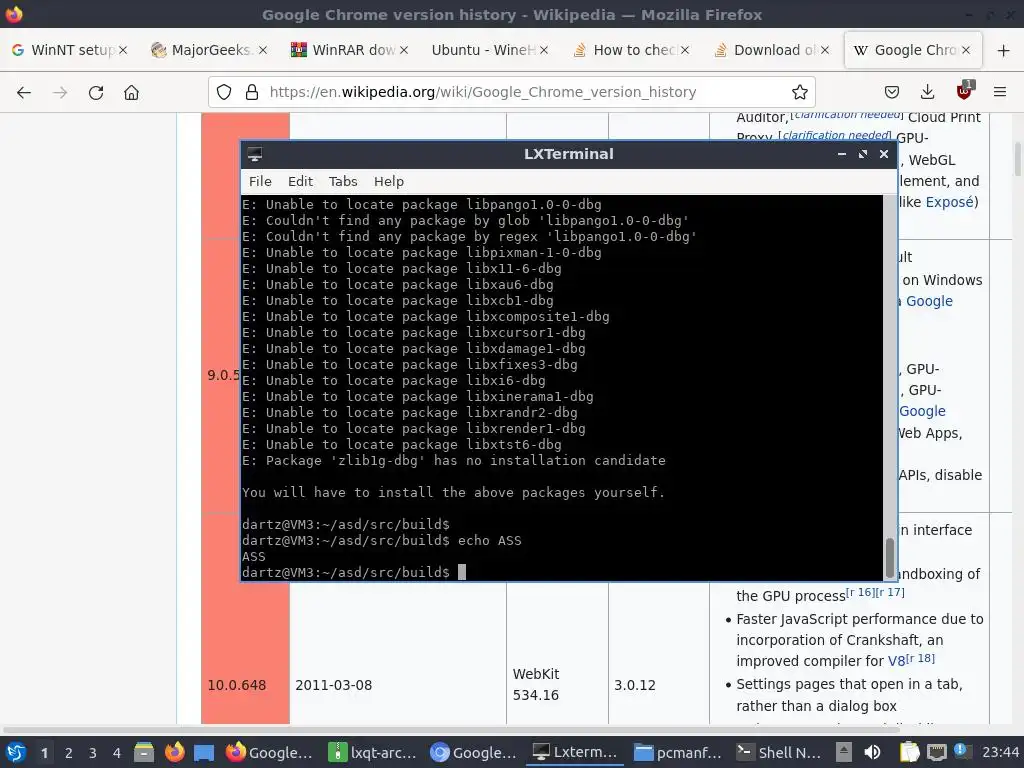Switch to the lxqt-archiver taskbar entry
The image size is (1024, 768).
pyautogui.click(x=372, y=752)
